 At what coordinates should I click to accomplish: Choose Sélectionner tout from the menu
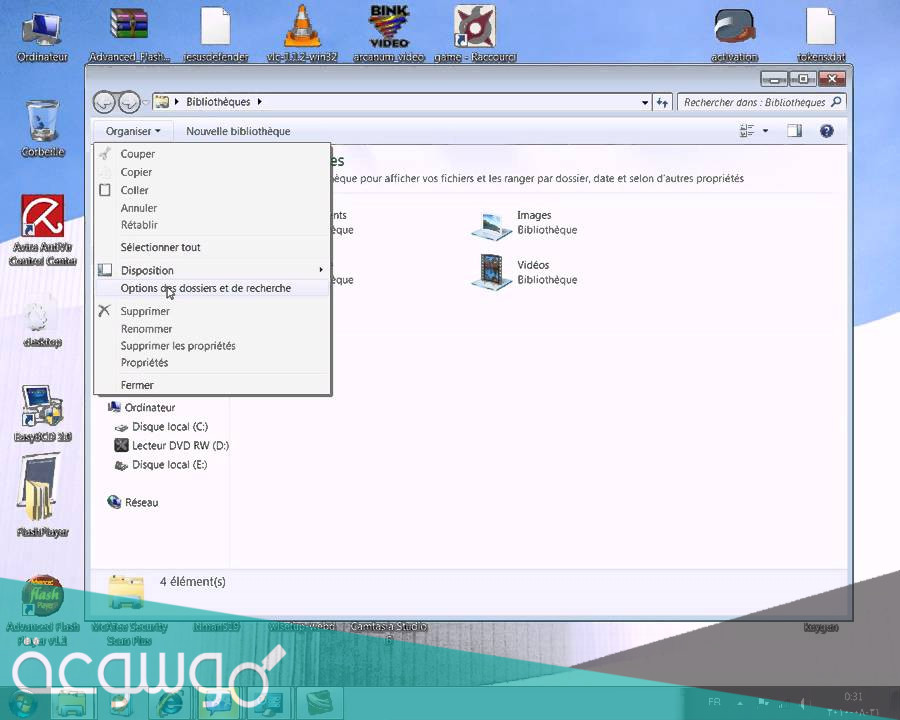pyautogui.click(x=160, y=247)
